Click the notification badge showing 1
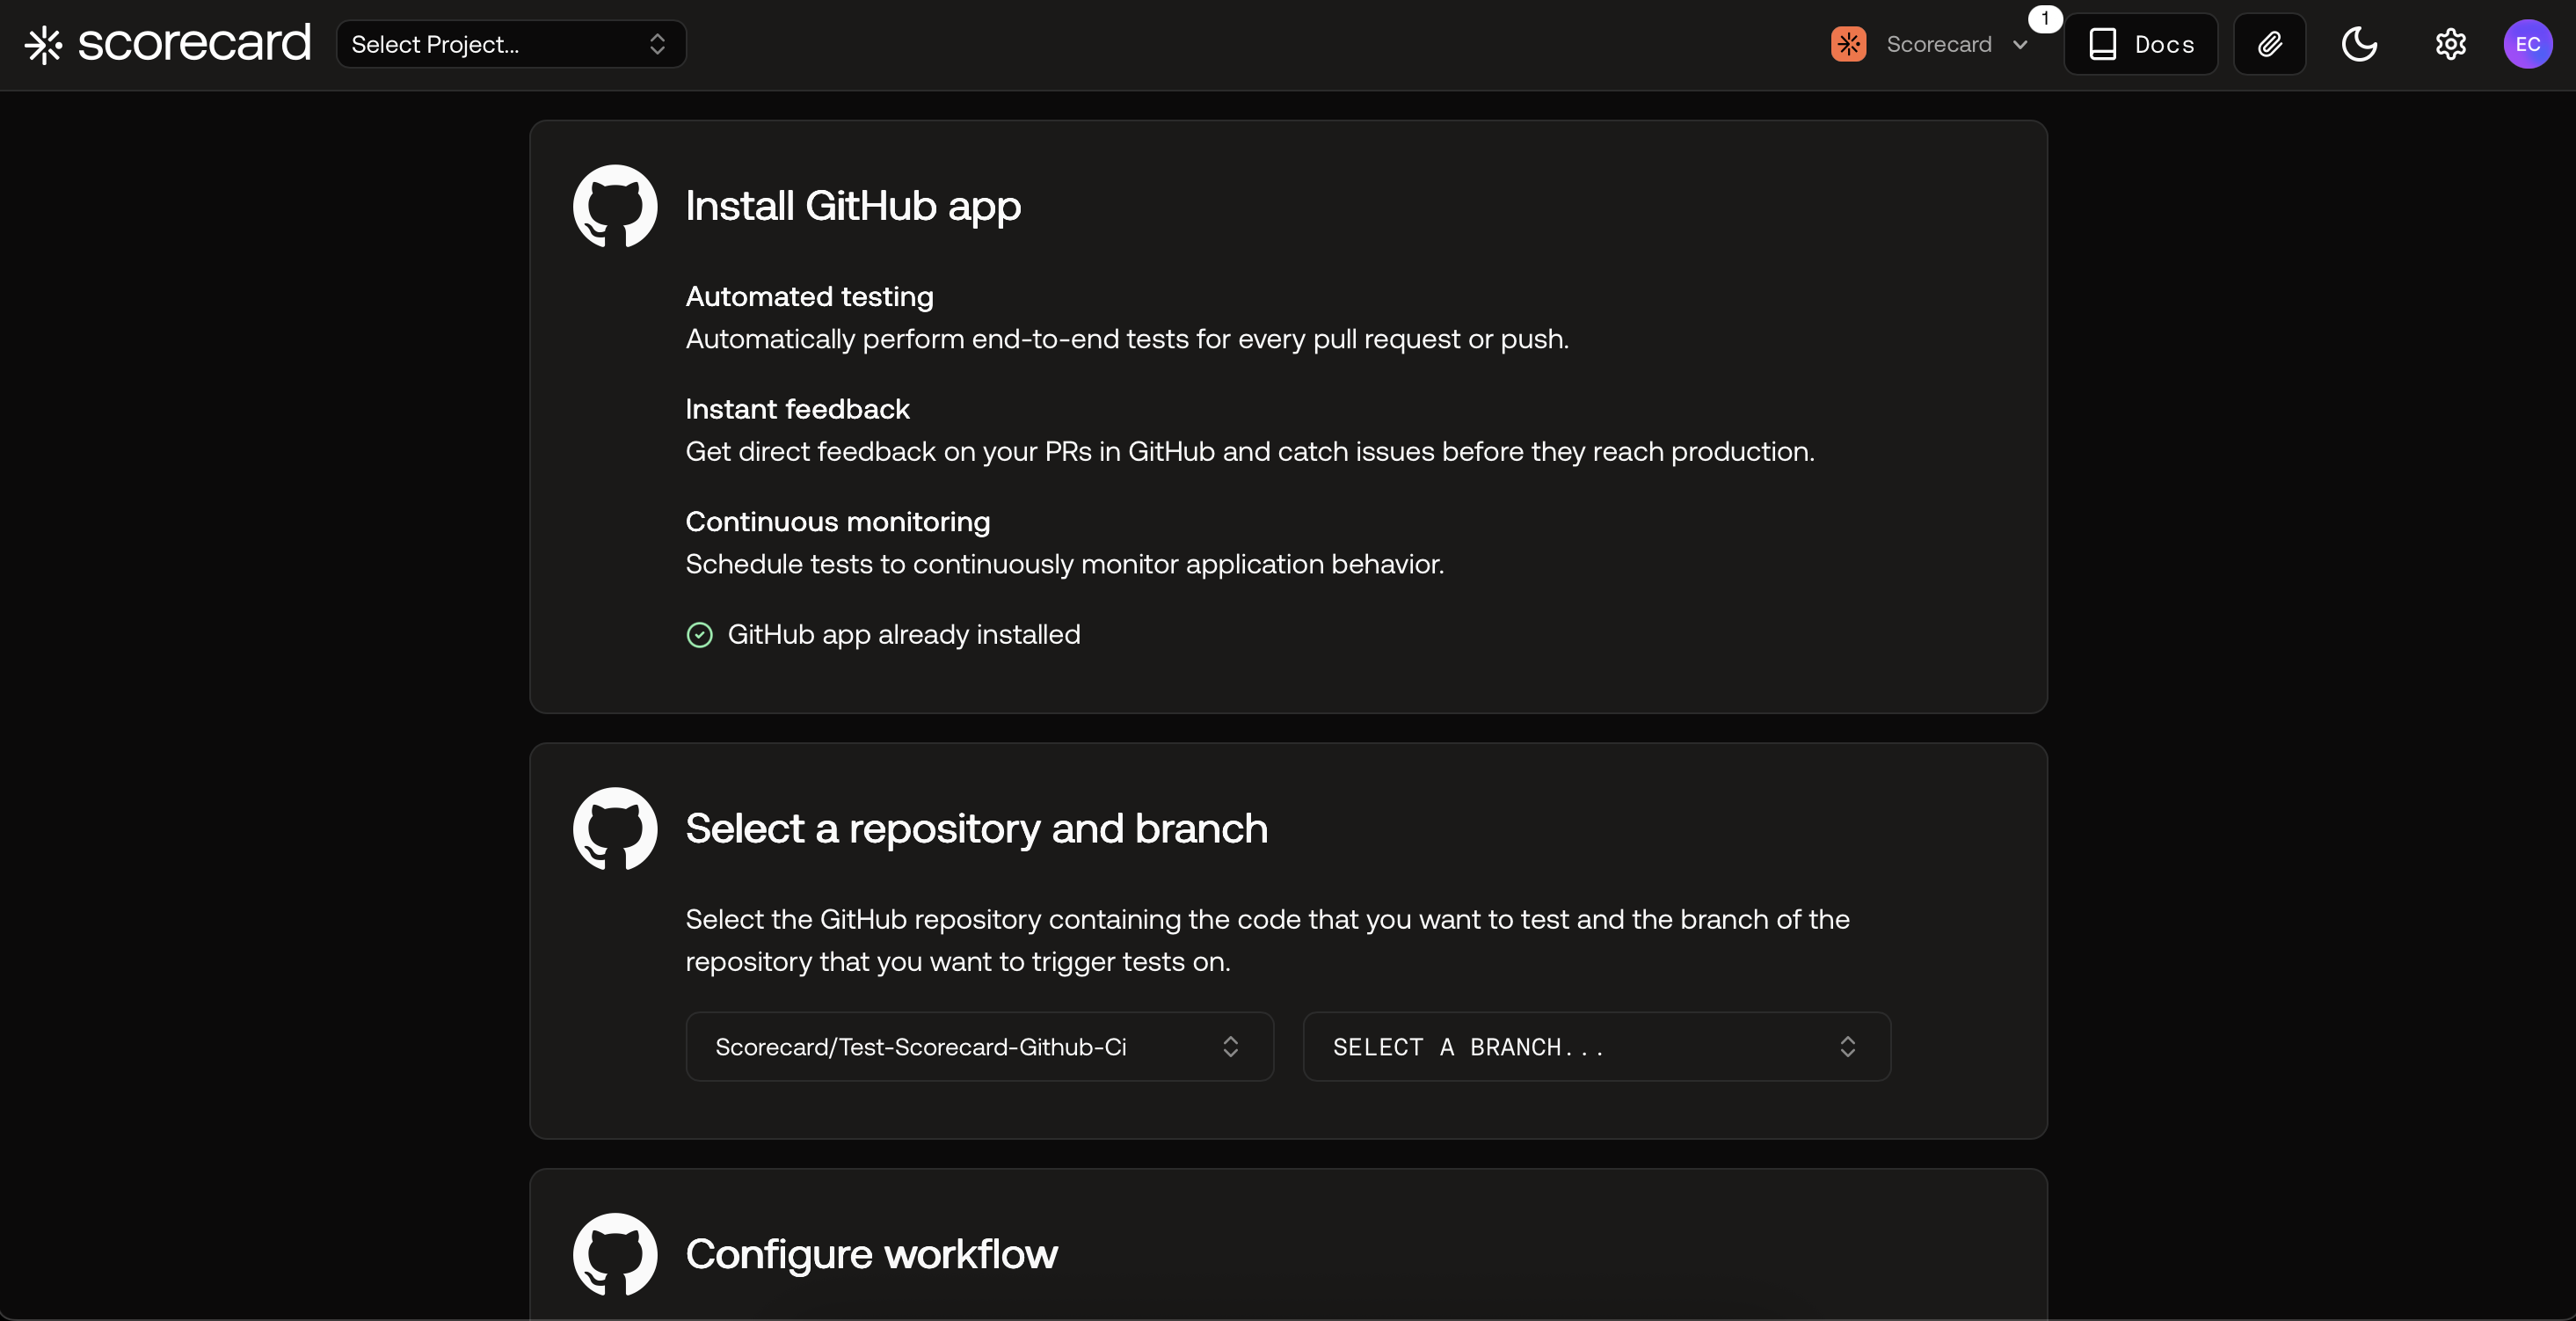 2044,19
